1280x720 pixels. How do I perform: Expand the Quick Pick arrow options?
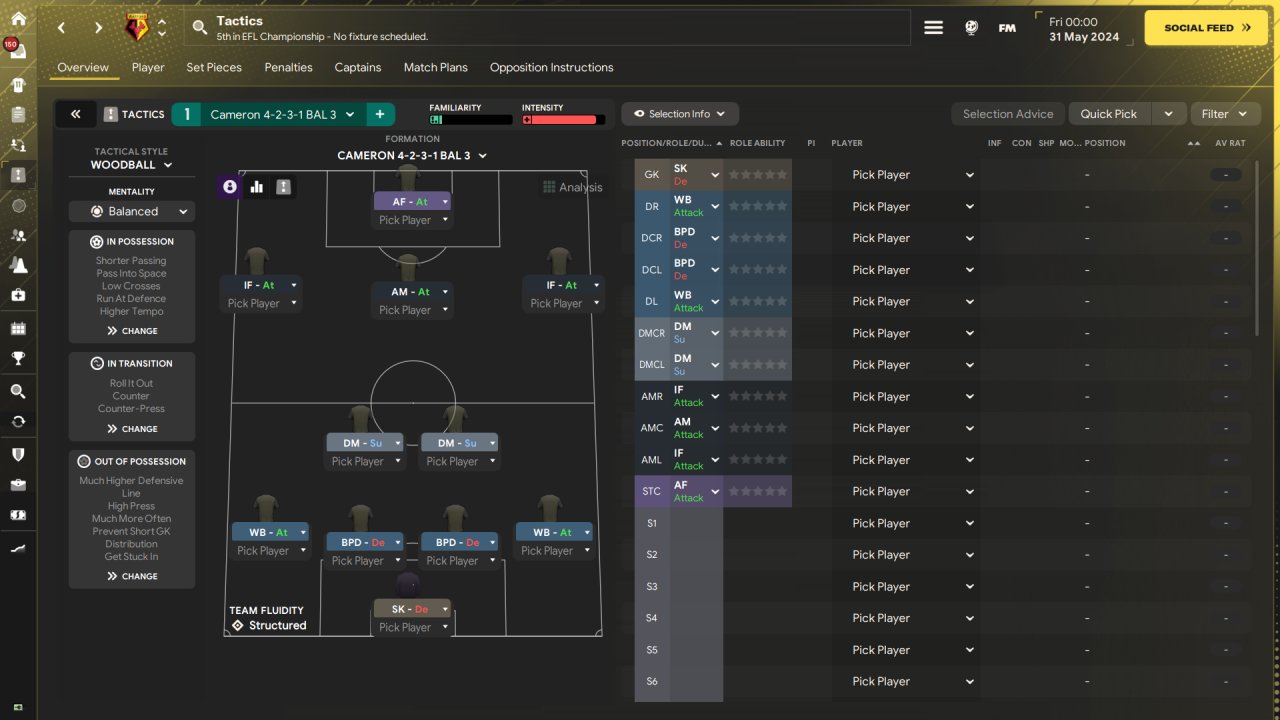[x=1168, y=114]
